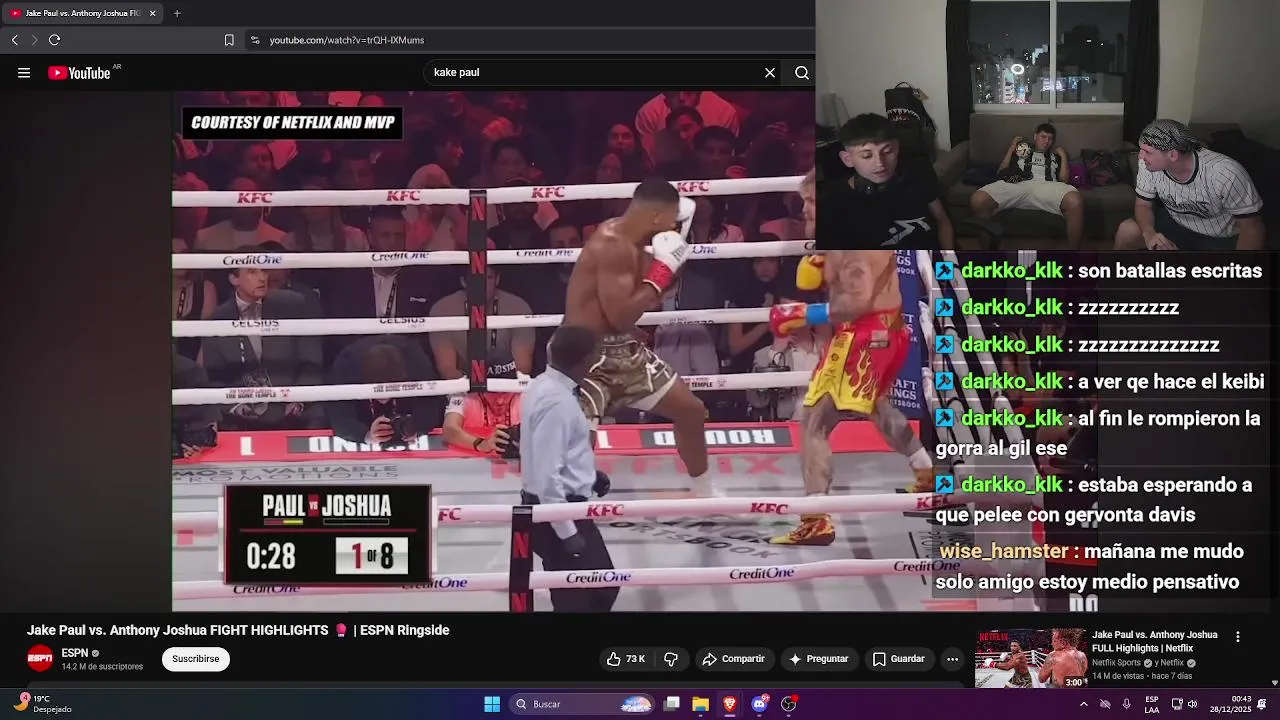1280x720 pixels.
Task: Click the chat message 'son batallas escritas'
Action: click(1170, 271)
